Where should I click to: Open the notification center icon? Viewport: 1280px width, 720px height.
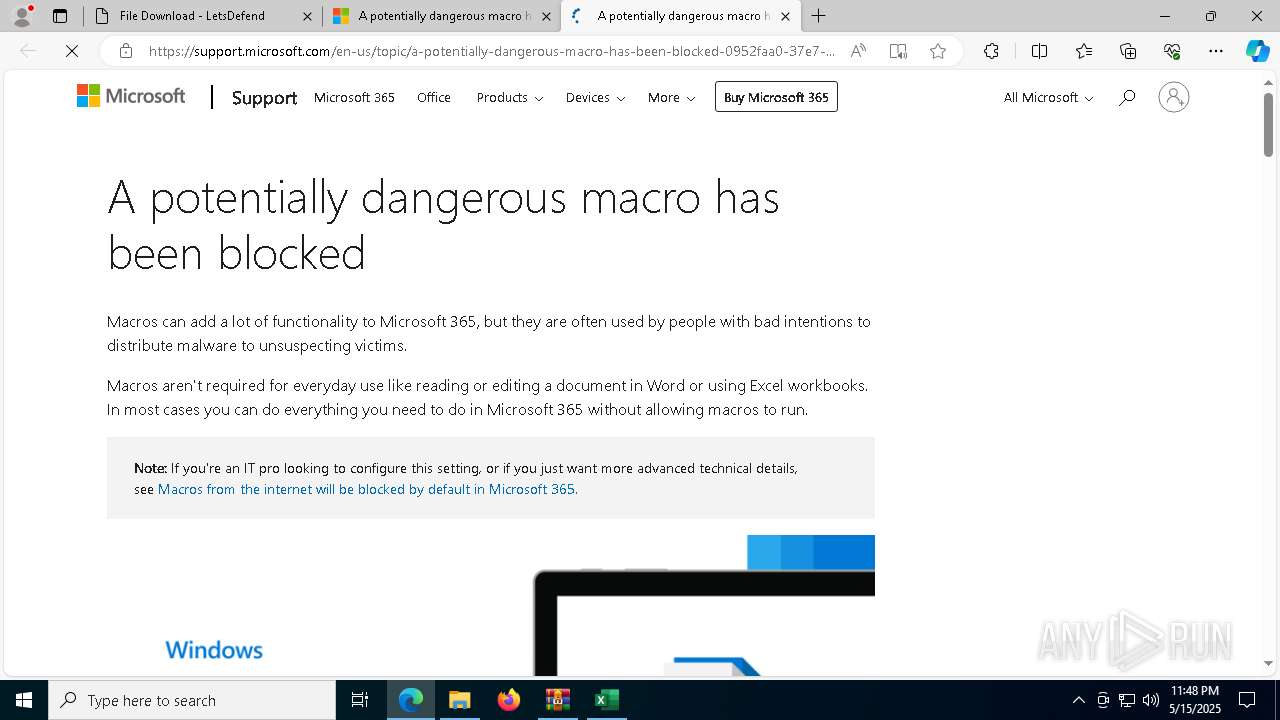1247,700
